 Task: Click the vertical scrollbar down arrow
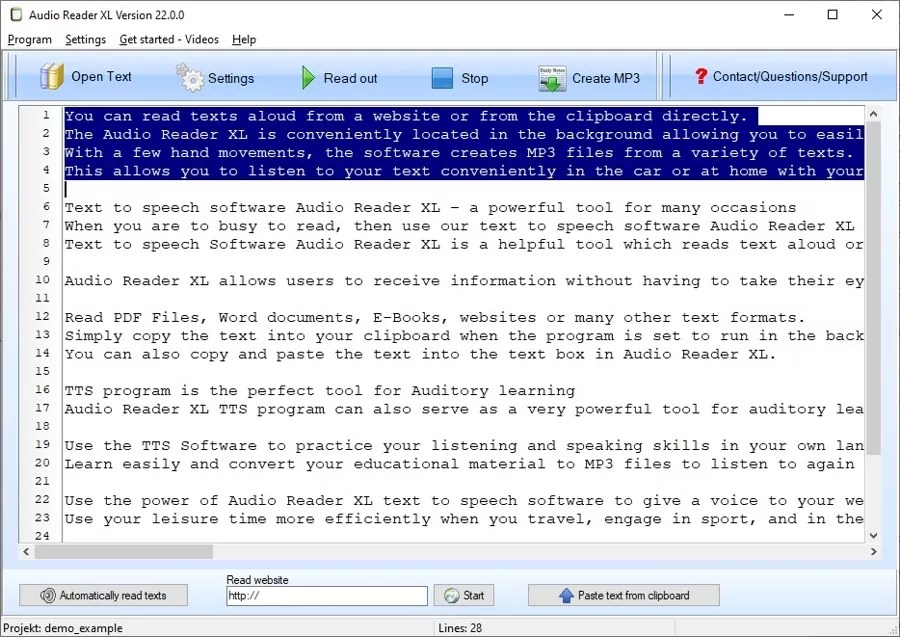[x=874, y=535]
